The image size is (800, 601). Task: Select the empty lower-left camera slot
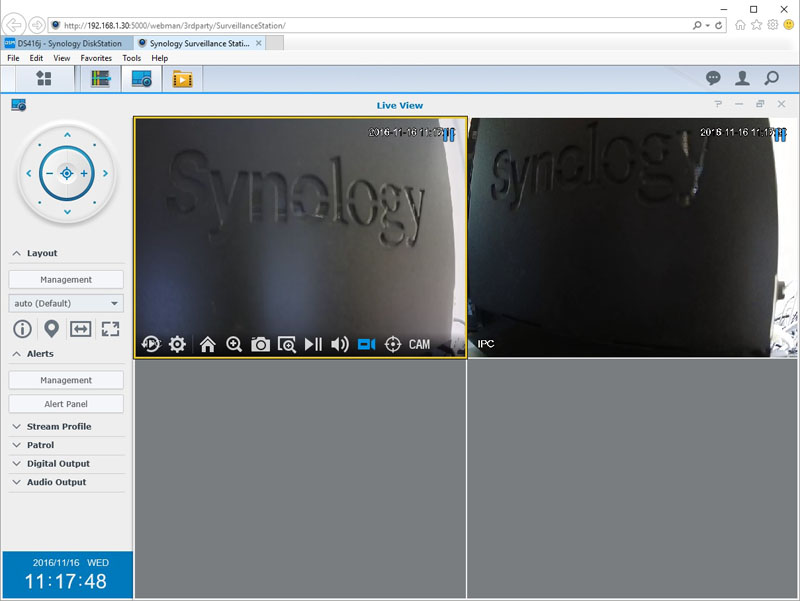[300, 478]
